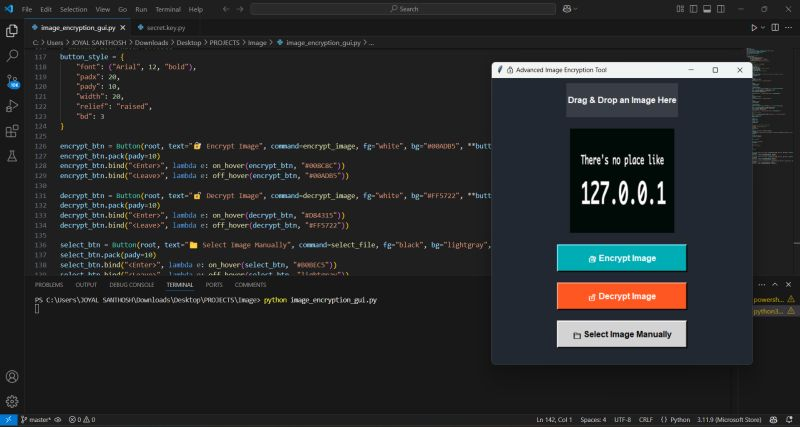Click Encrypt Image button in tool window

[621, 258]
